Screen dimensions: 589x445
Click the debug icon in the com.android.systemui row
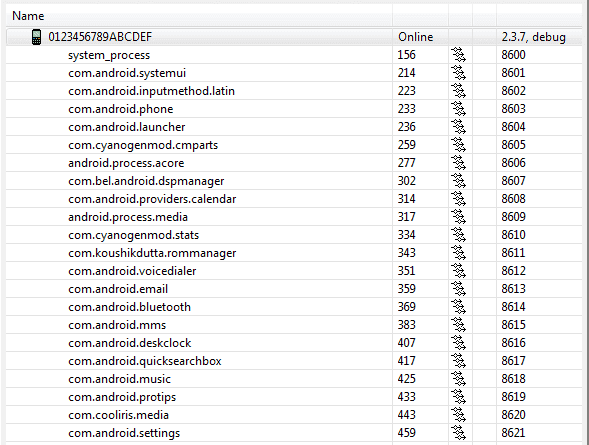pyautogui.click(x=459, y=73)
